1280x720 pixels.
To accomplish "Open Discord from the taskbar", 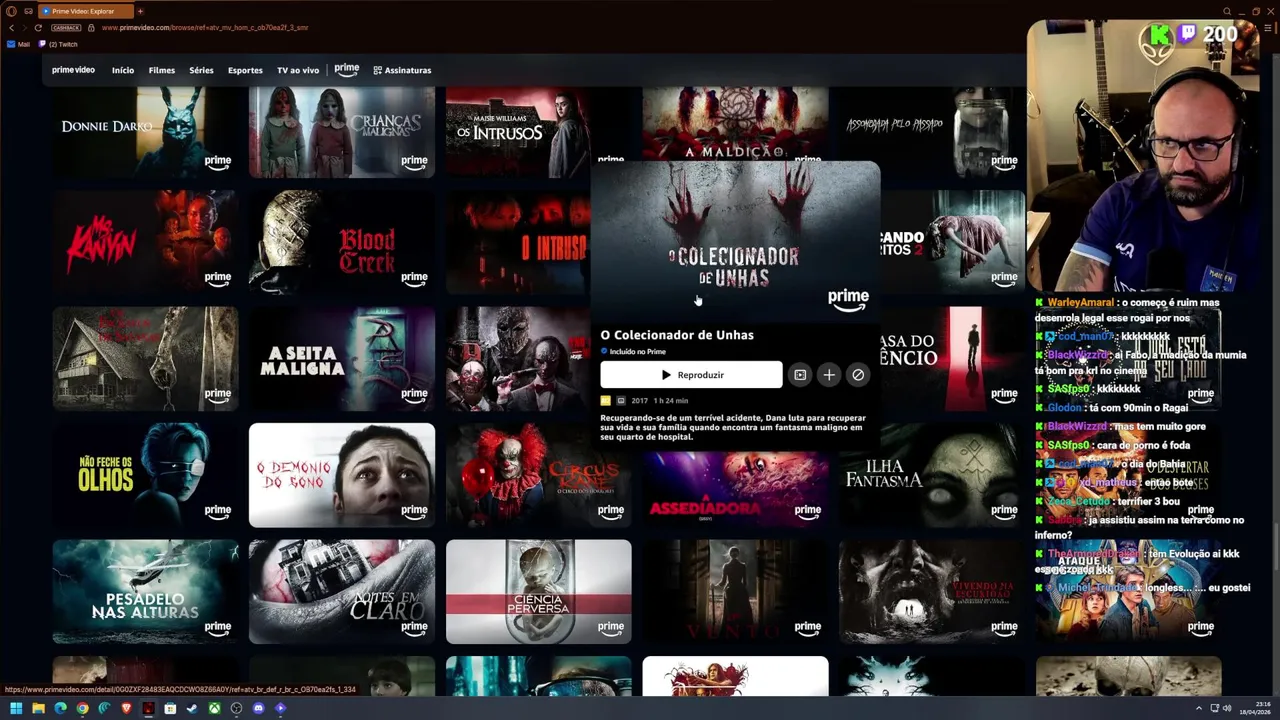I will [x=258, y=708].
